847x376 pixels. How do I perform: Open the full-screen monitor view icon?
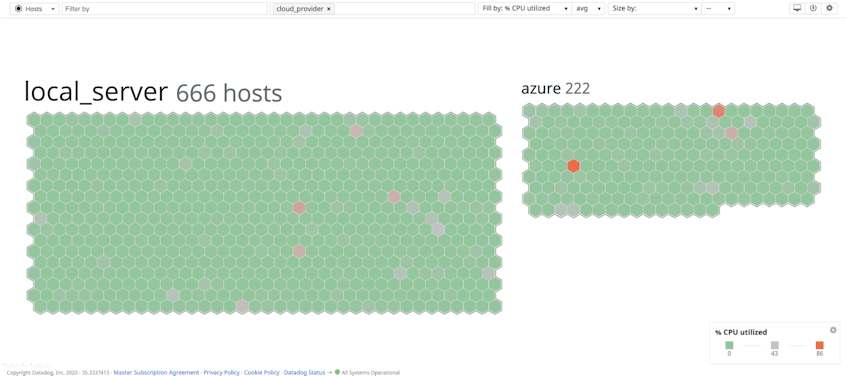(796, 9)
